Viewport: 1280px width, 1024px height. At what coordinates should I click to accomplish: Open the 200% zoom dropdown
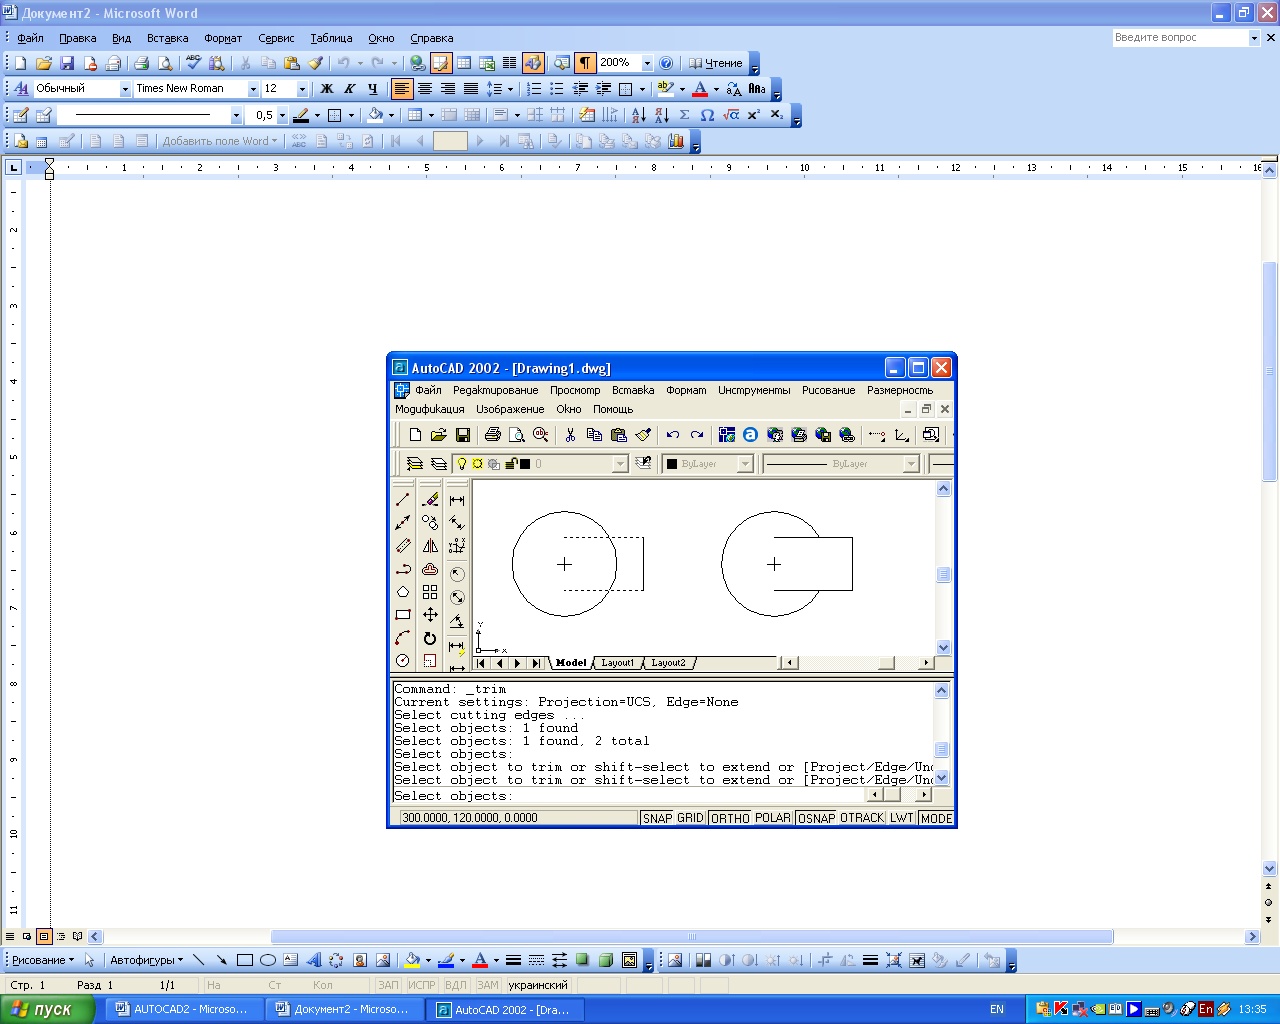647,63
